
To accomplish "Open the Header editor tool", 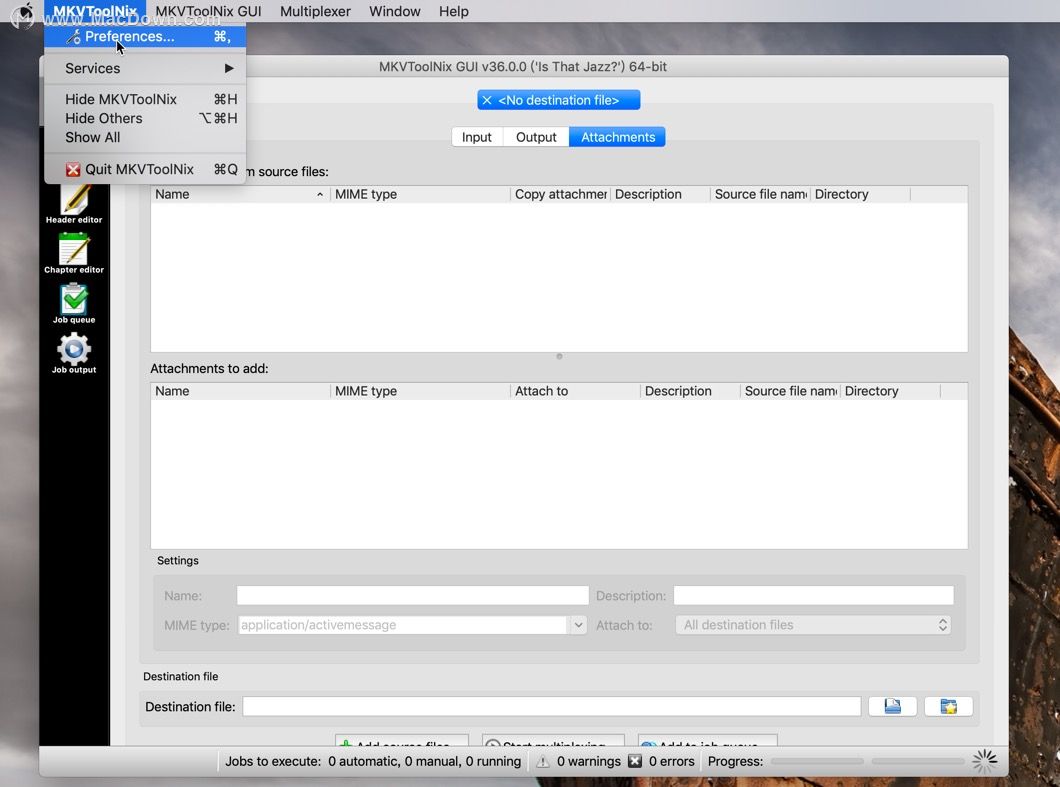I will pos(74,203).
